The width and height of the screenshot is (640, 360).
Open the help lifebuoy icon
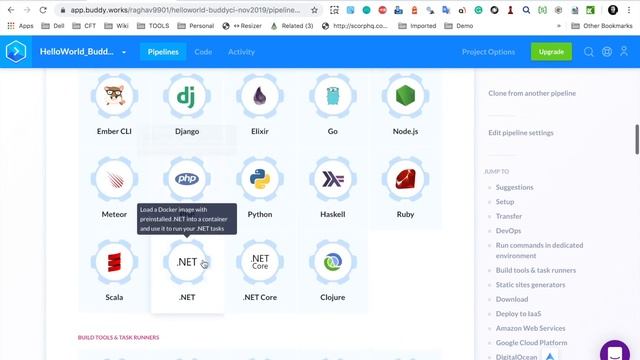pyautogui.click(x=607, y=52)
